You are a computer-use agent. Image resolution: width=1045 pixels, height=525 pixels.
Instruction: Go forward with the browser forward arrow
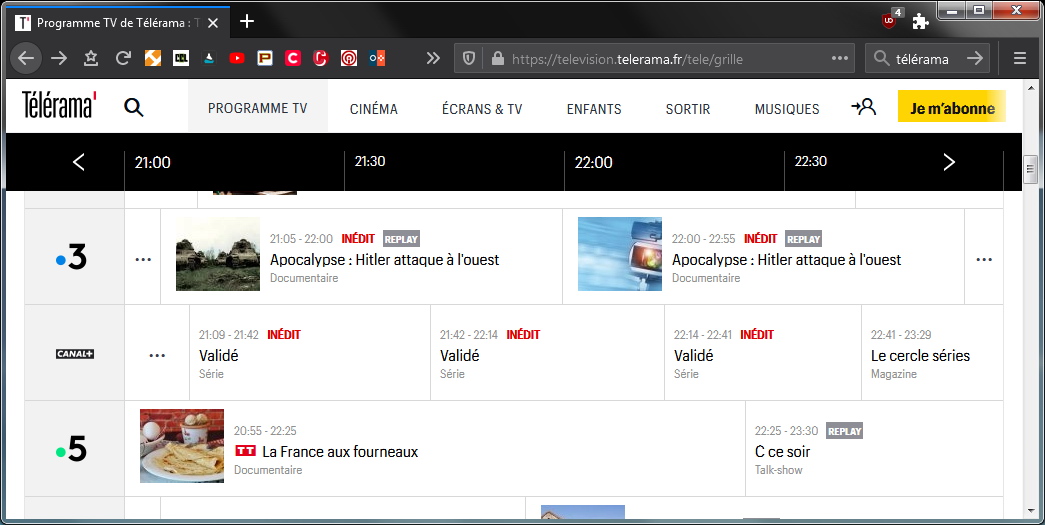(59, 58)
